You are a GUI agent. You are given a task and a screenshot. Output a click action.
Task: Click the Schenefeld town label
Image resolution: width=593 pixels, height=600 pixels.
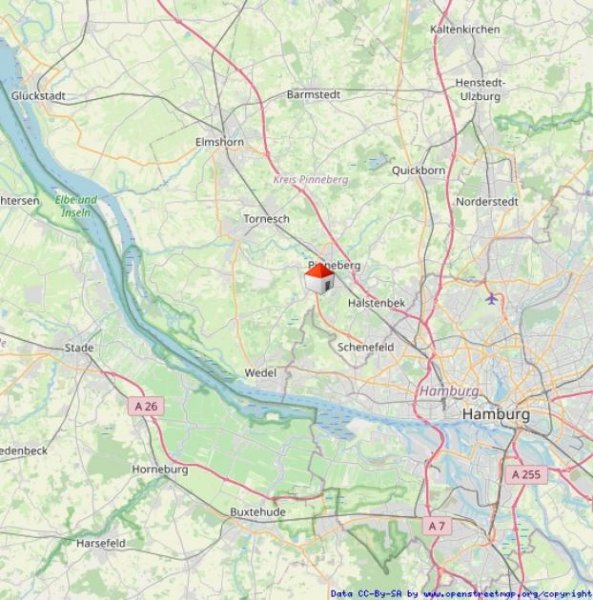point(365,347)
